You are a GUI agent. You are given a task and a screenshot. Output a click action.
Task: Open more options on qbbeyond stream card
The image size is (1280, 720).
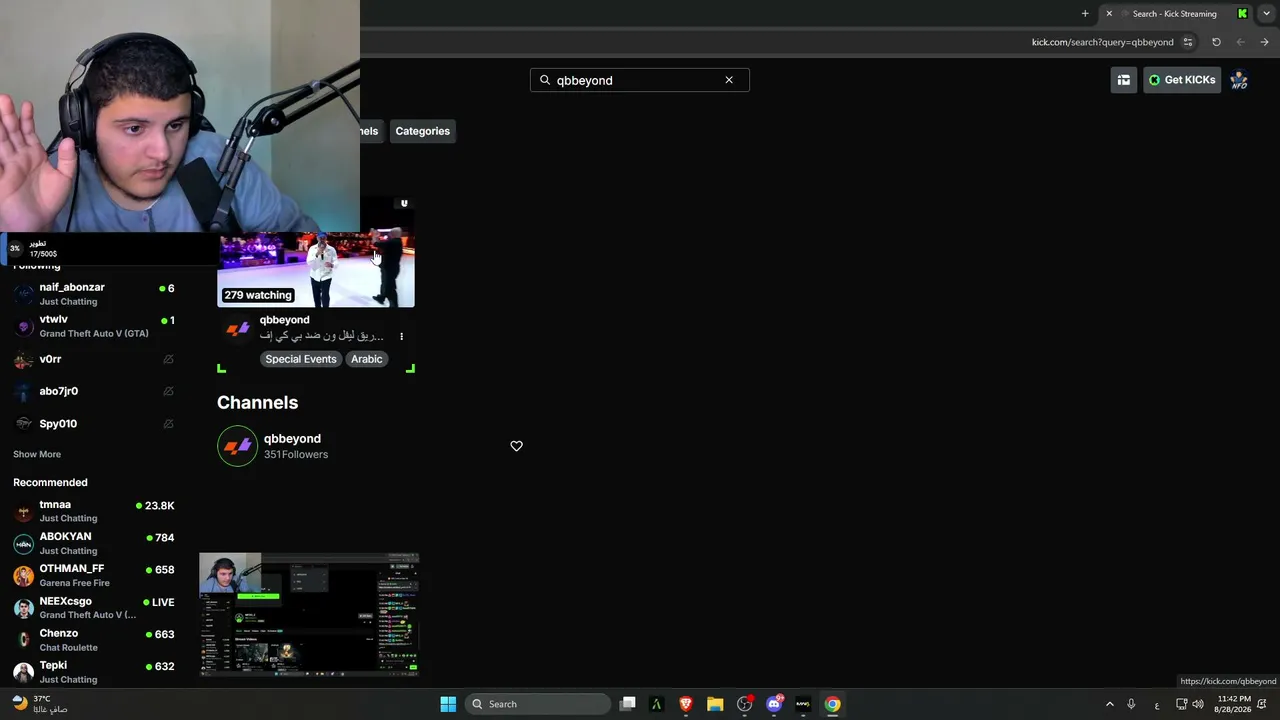(x=402, y=337)
